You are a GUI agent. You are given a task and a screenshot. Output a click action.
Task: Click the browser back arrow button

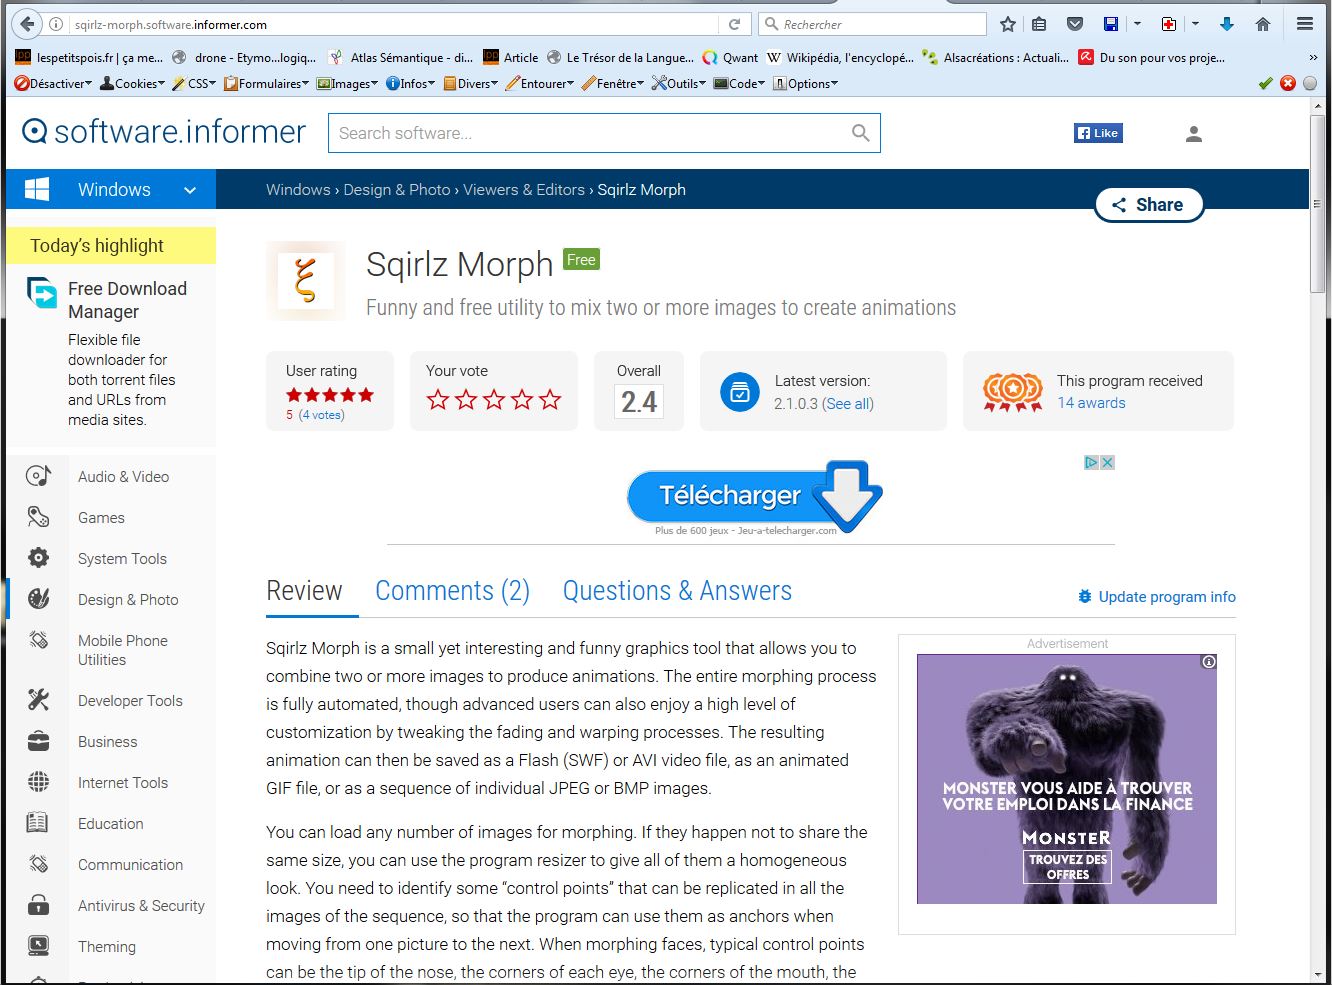[x=28, y=24]
